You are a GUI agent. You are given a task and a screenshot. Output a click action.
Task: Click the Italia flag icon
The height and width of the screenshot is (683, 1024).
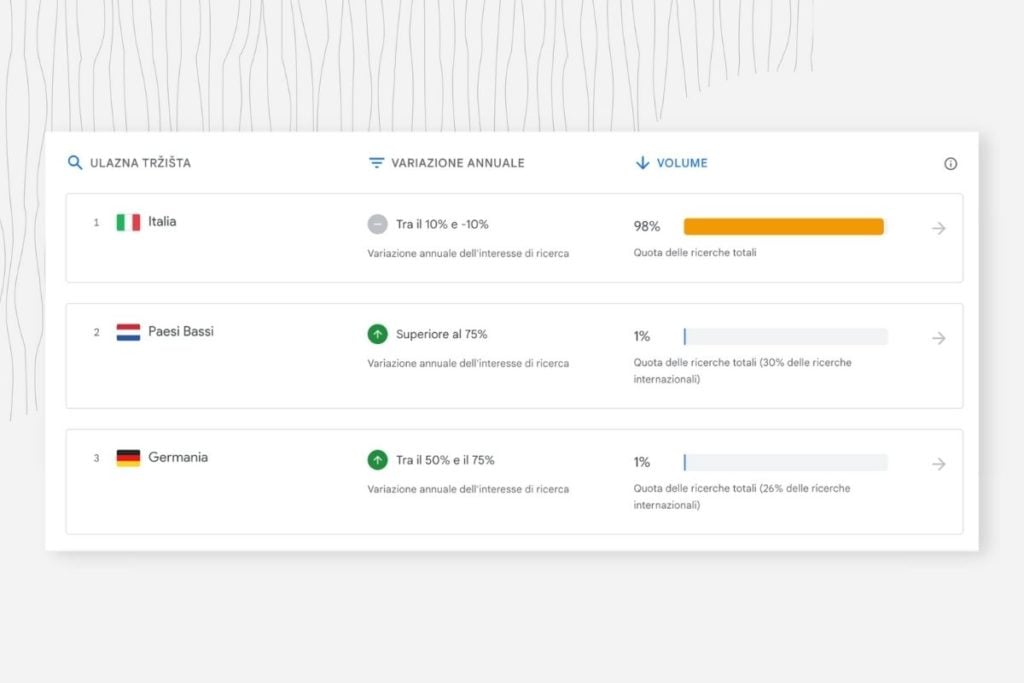pyautogui.click(x=128, y=223)
